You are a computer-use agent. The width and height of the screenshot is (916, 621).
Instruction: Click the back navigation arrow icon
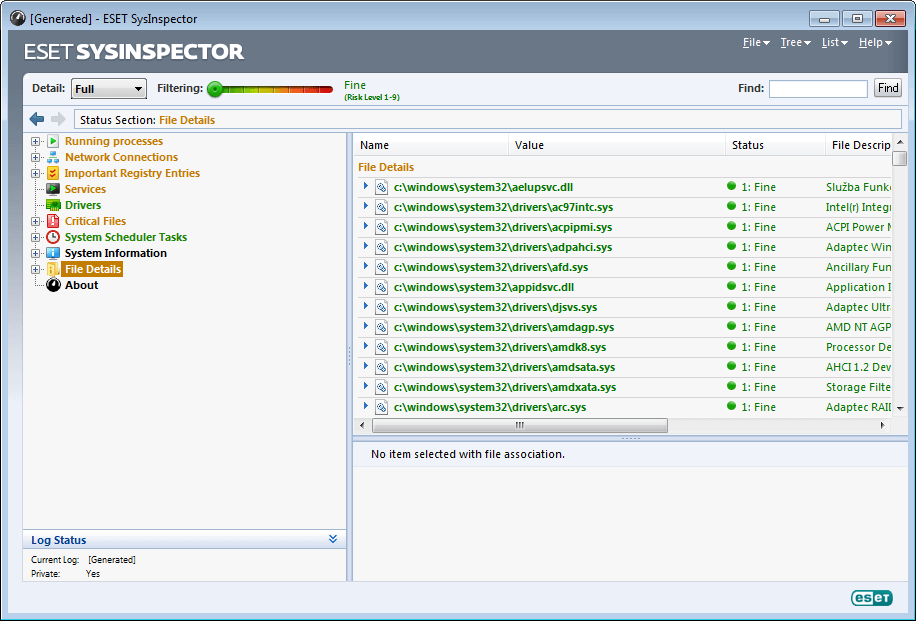point(37,119)
